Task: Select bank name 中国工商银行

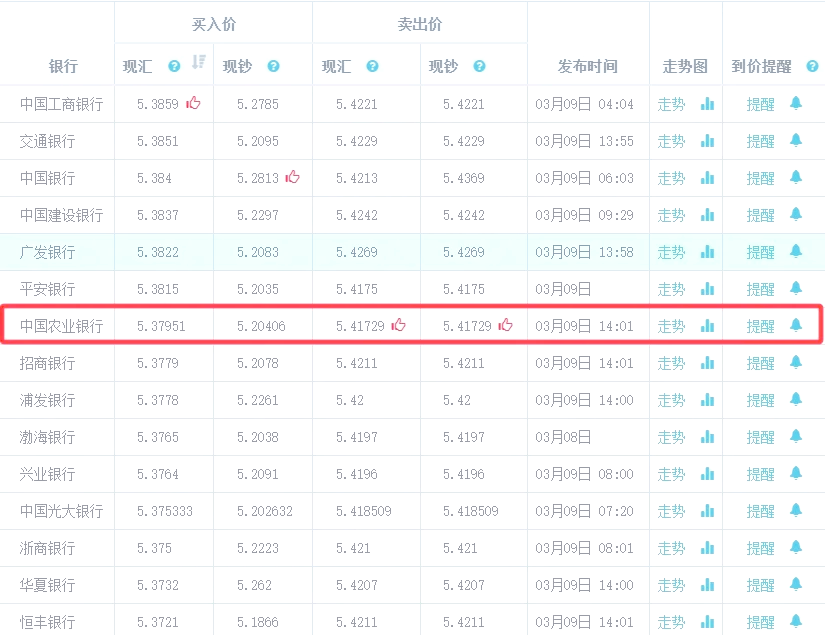Action: [x=62, y=104]
